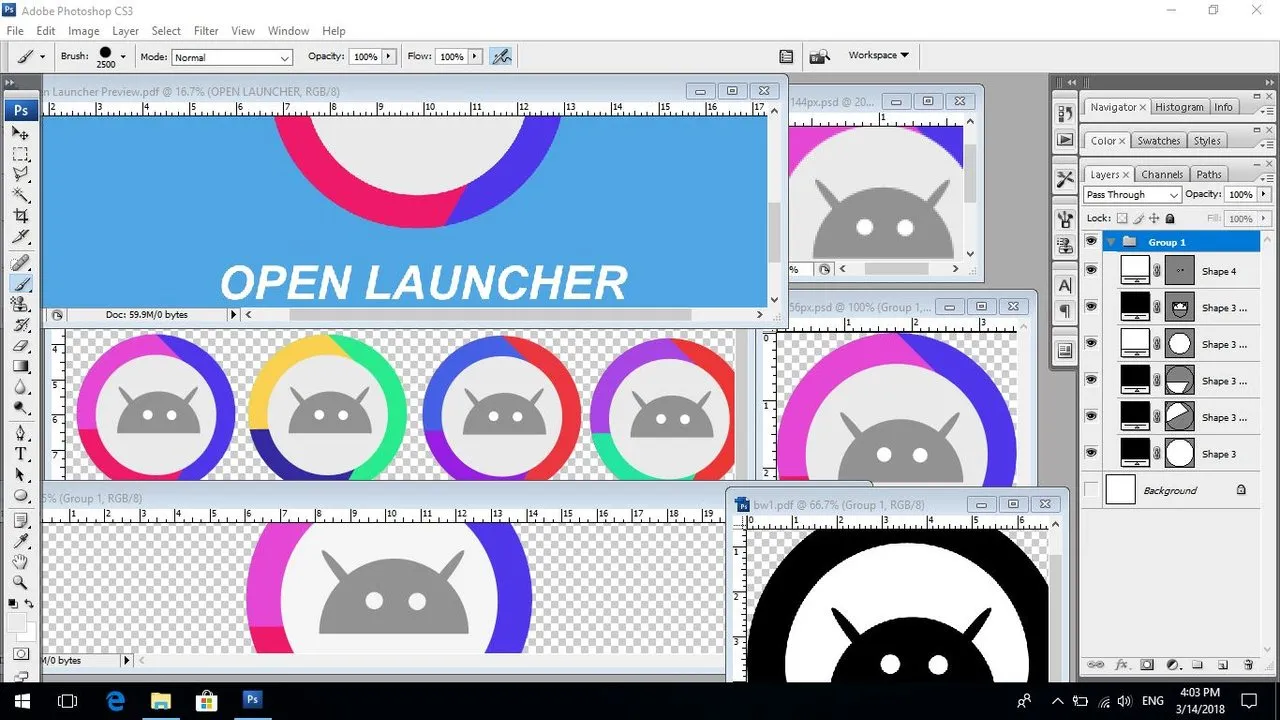Click the create new layer icon
This screenshot has height=720, width=1280.
(x=1222, y=665)
